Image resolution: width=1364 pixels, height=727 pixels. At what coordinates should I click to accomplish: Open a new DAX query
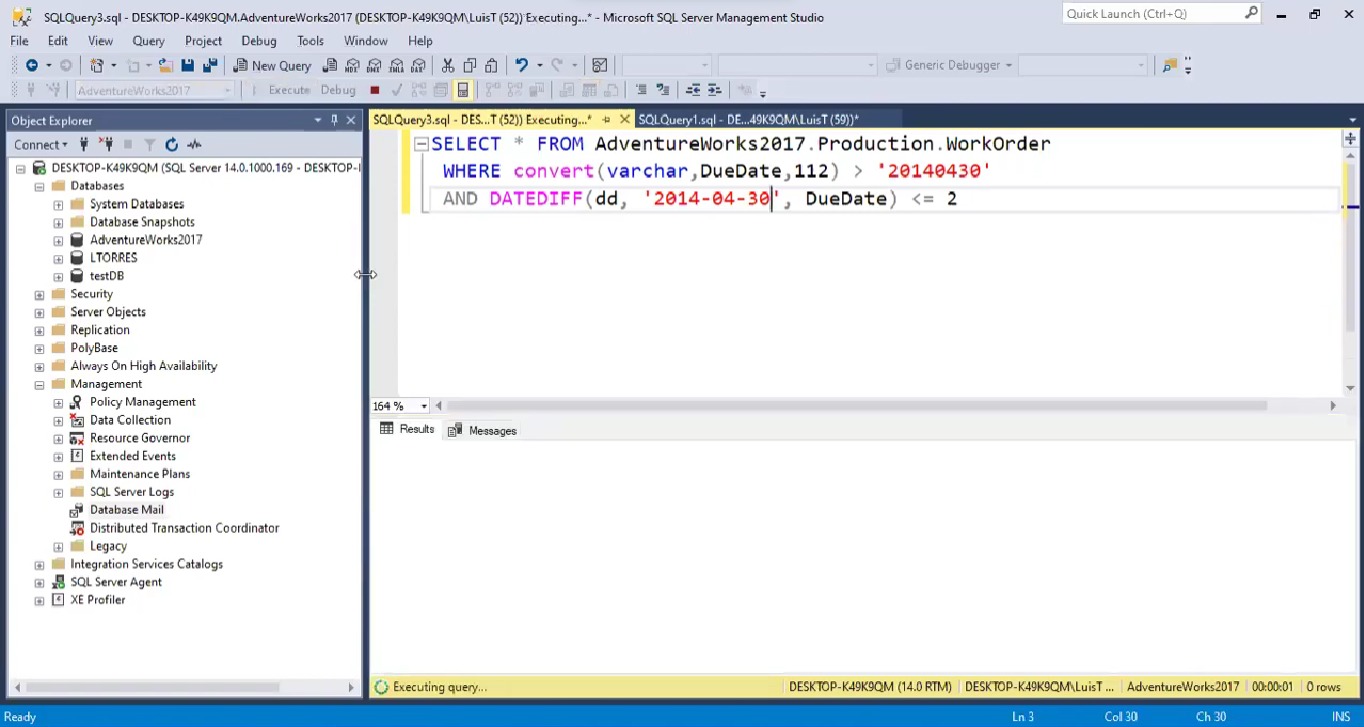tap(418, 65)
